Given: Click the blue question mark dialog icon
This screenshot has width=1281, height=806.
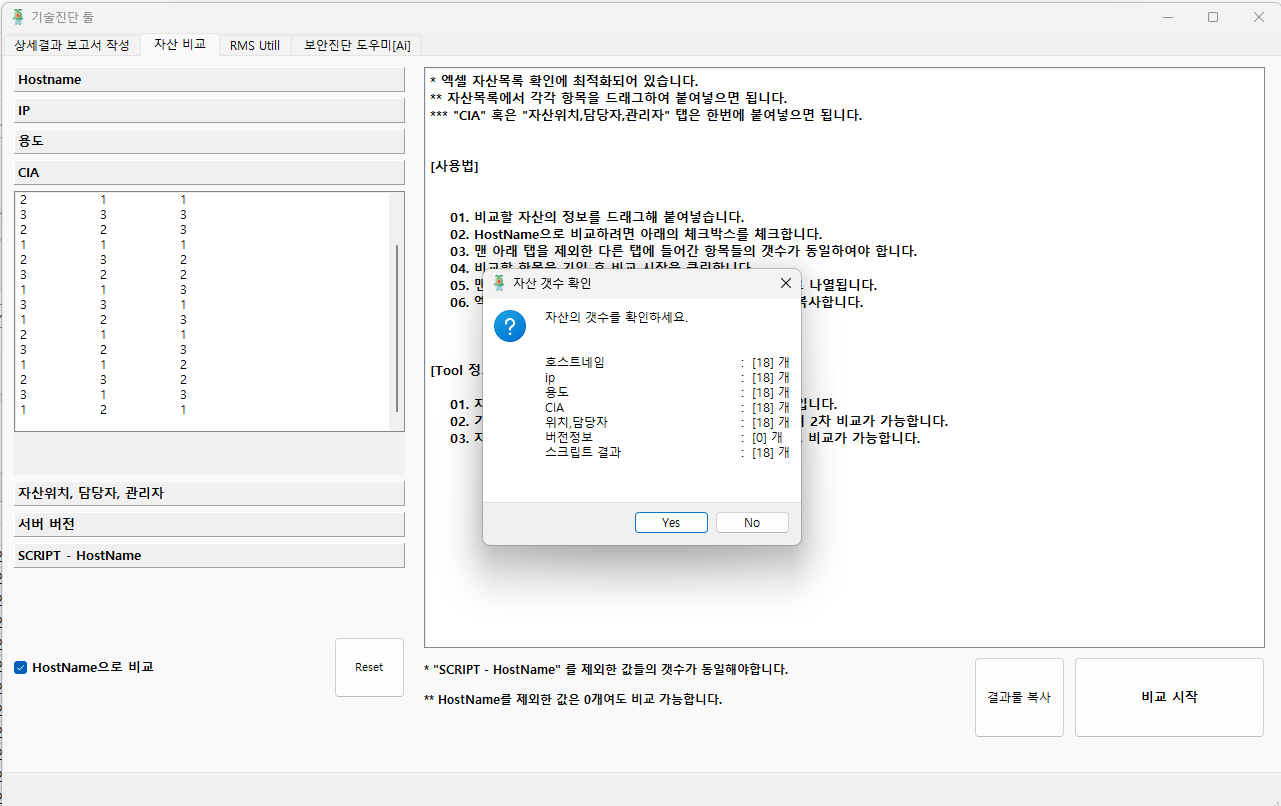Looking at the screenshot, I should coord(510,326).
